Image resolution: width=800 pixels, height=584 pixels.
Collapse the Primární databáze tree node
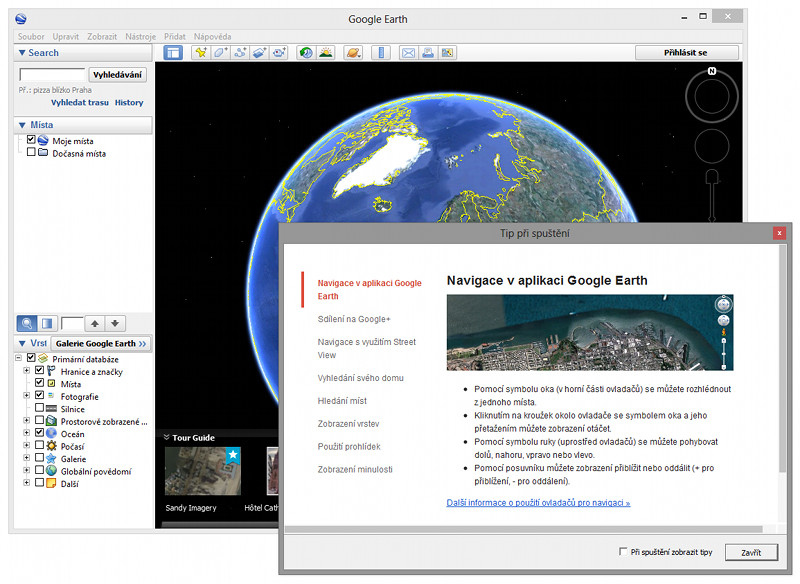click(x=18, y=358)
